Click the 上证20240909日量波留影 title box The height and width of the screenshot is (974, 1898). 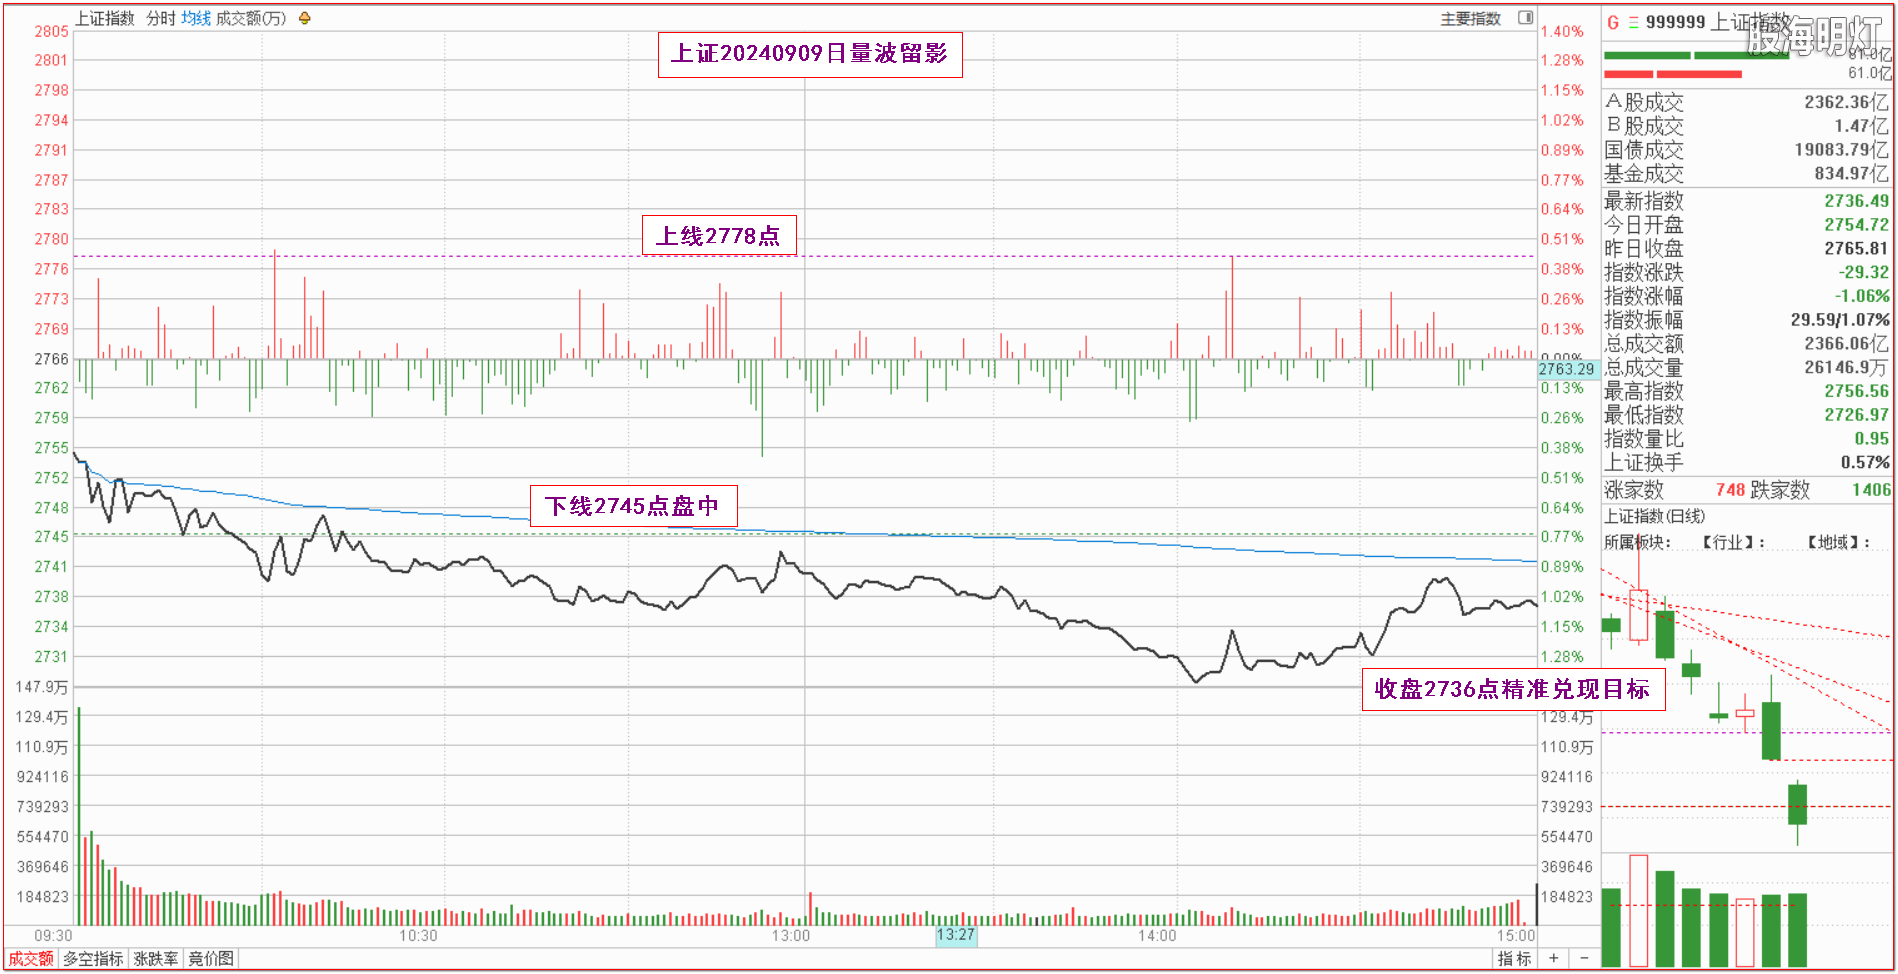(x=810, y=54)
